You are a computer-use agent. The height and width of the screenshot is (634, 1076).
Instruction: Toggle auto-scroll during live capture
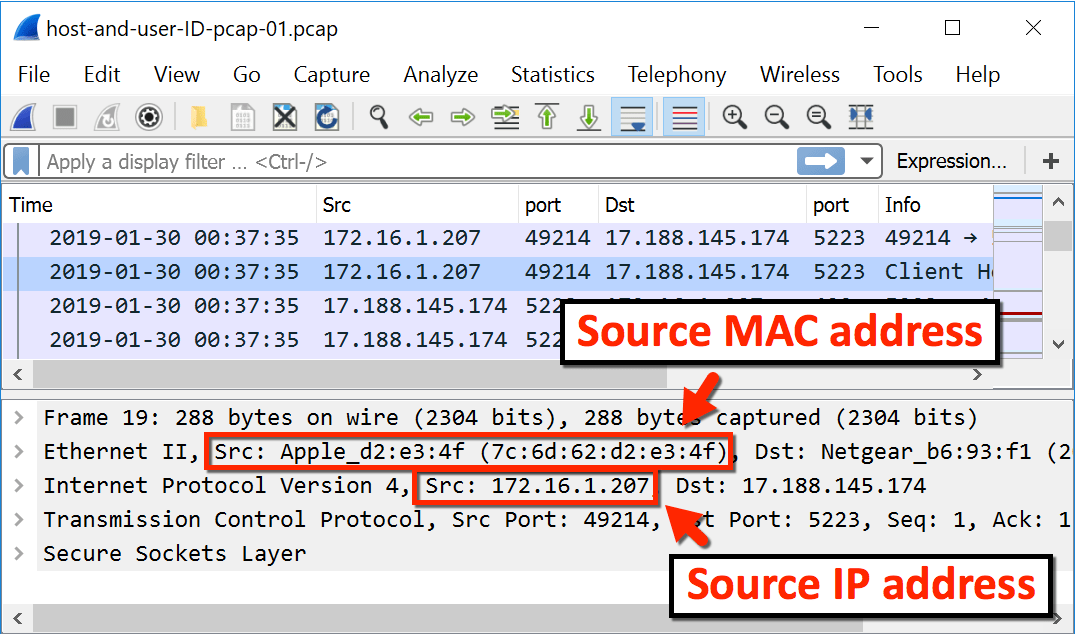(x=633, y=117)
